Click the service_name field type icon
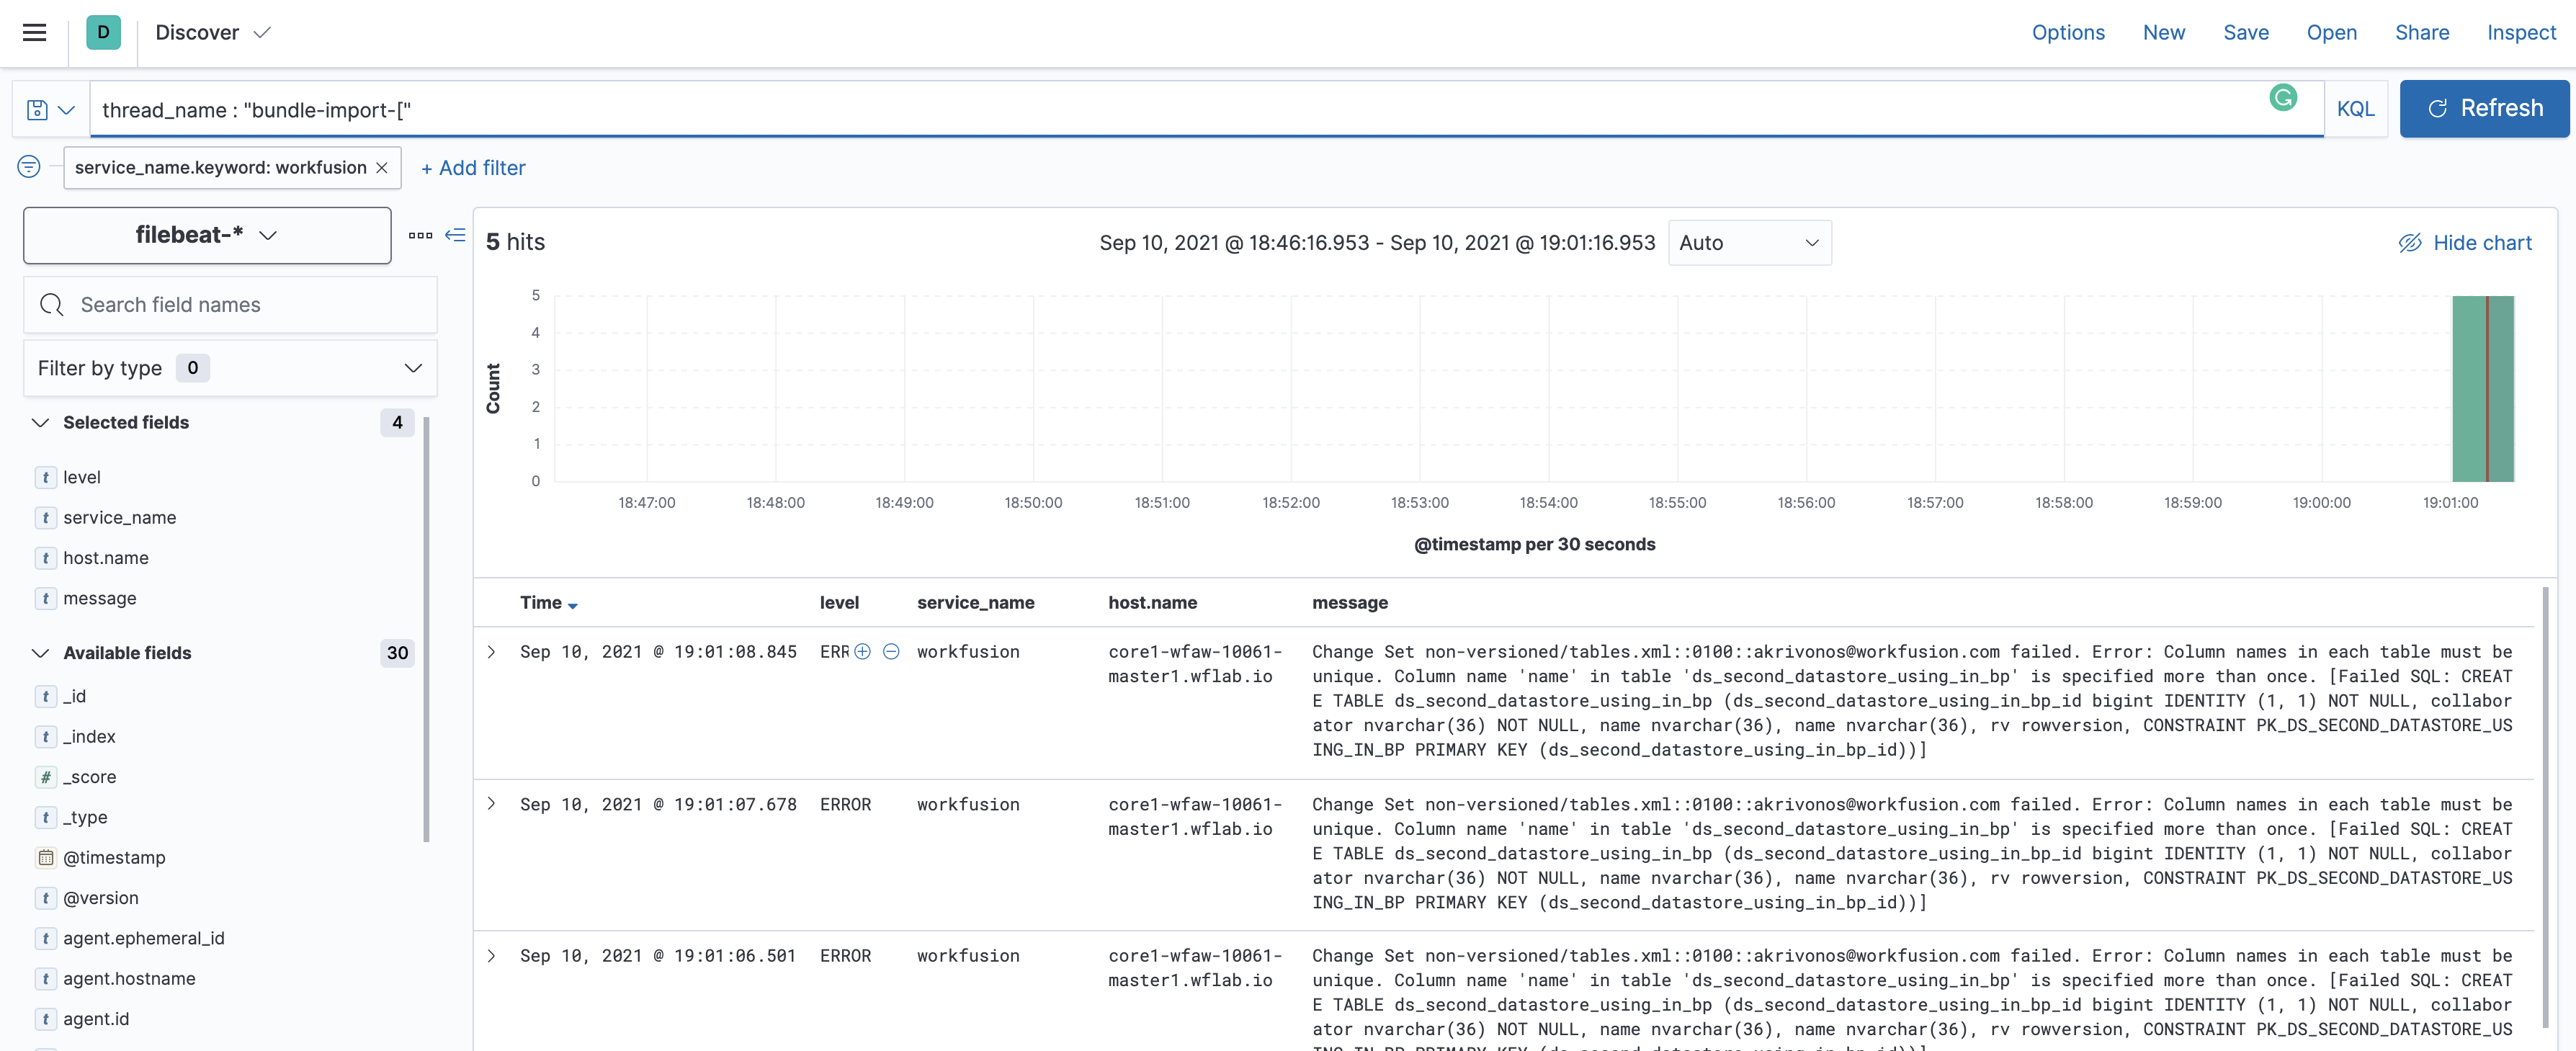The image size is (2576, 1051). [x=46, y=518]
